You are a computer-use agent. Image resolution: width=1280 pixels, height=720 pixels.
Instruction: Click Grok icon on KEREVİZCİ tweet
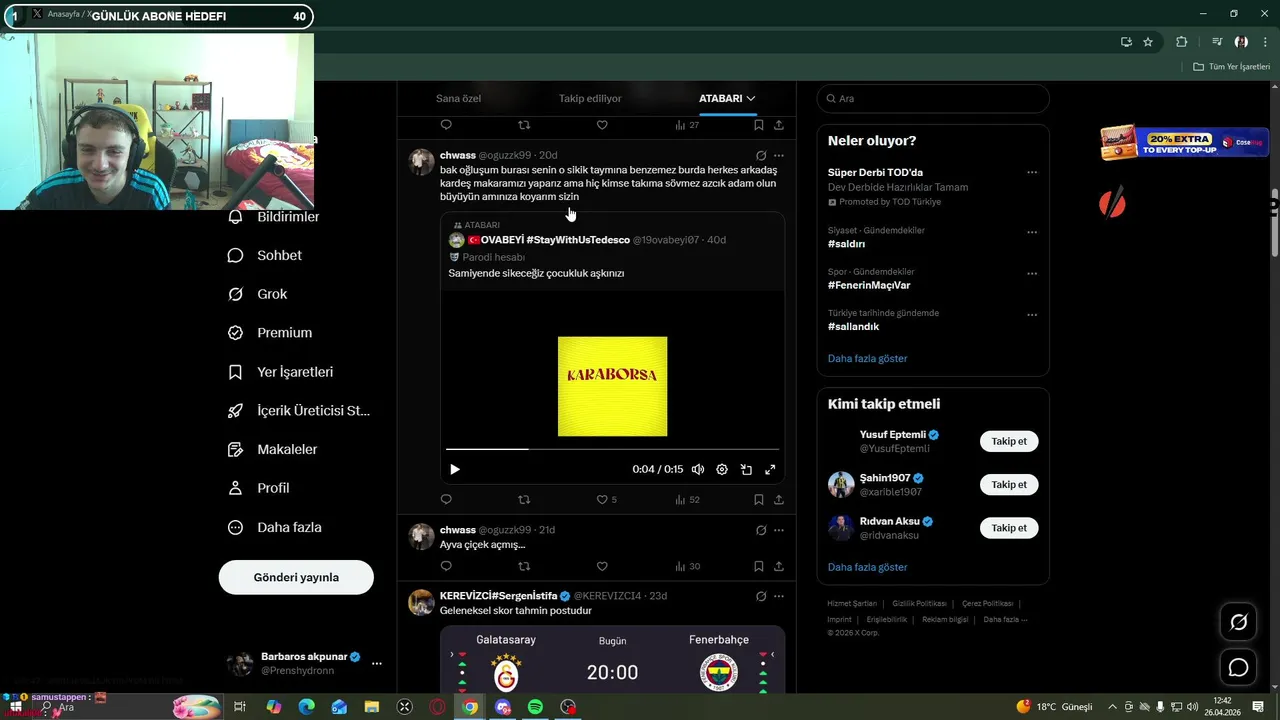click(x=761, y=596)
